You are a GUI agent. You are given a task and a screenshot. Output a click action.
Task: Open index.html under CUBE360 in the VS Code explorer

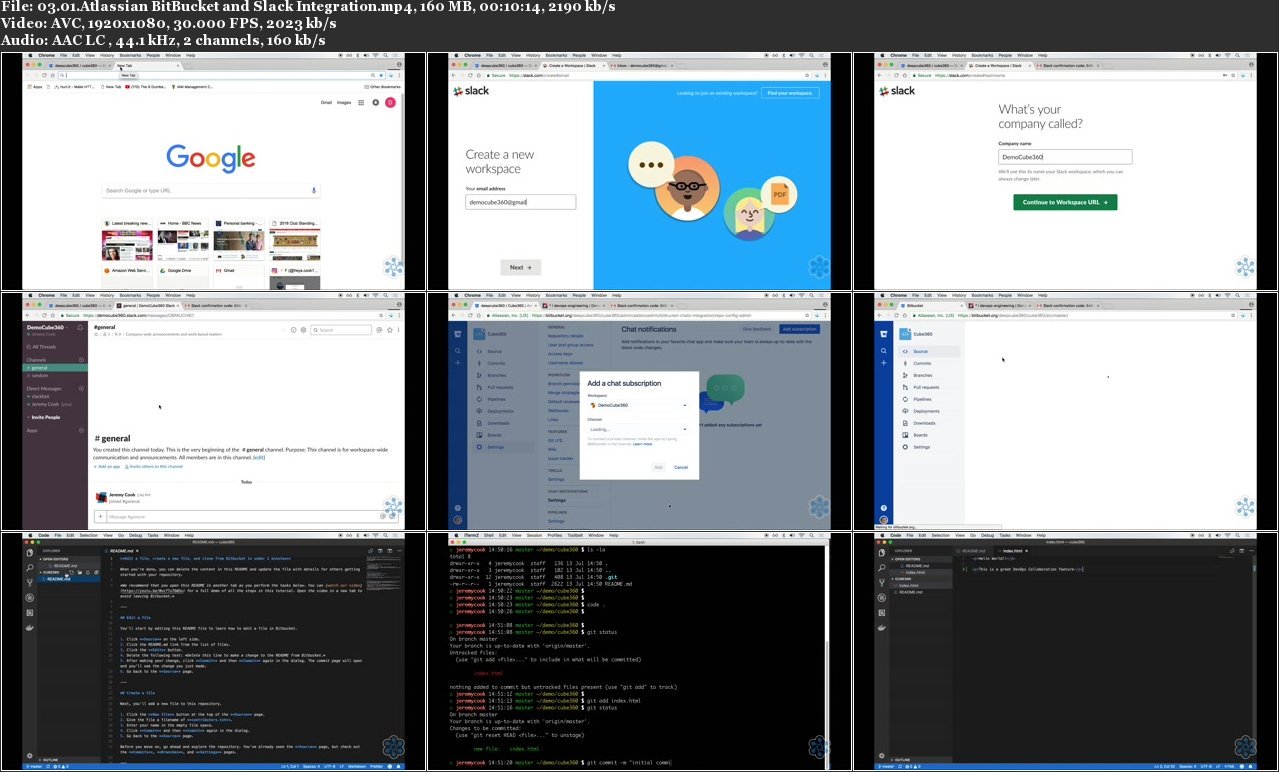[909, 585]
